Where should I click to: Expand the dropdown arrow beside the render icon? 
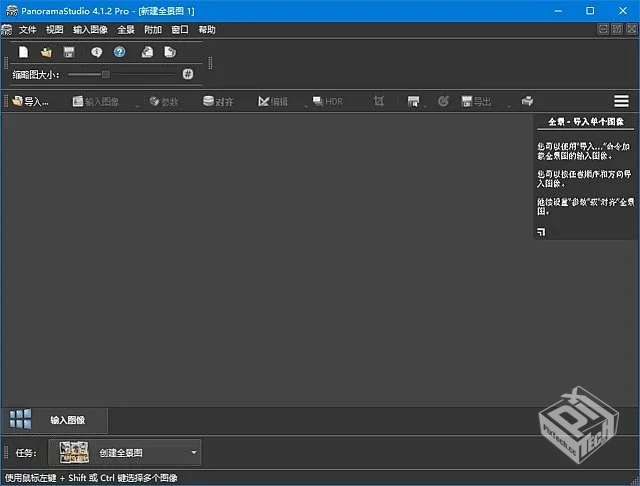[x=425, y=106]
